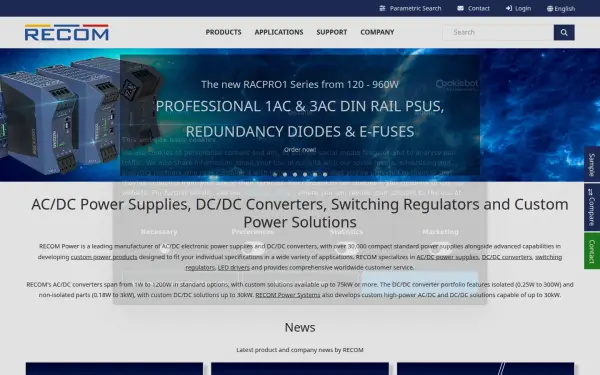Viewport: 600px width, 375px height.
Task: Open the English language selector
Action: [x=561, y=8]
